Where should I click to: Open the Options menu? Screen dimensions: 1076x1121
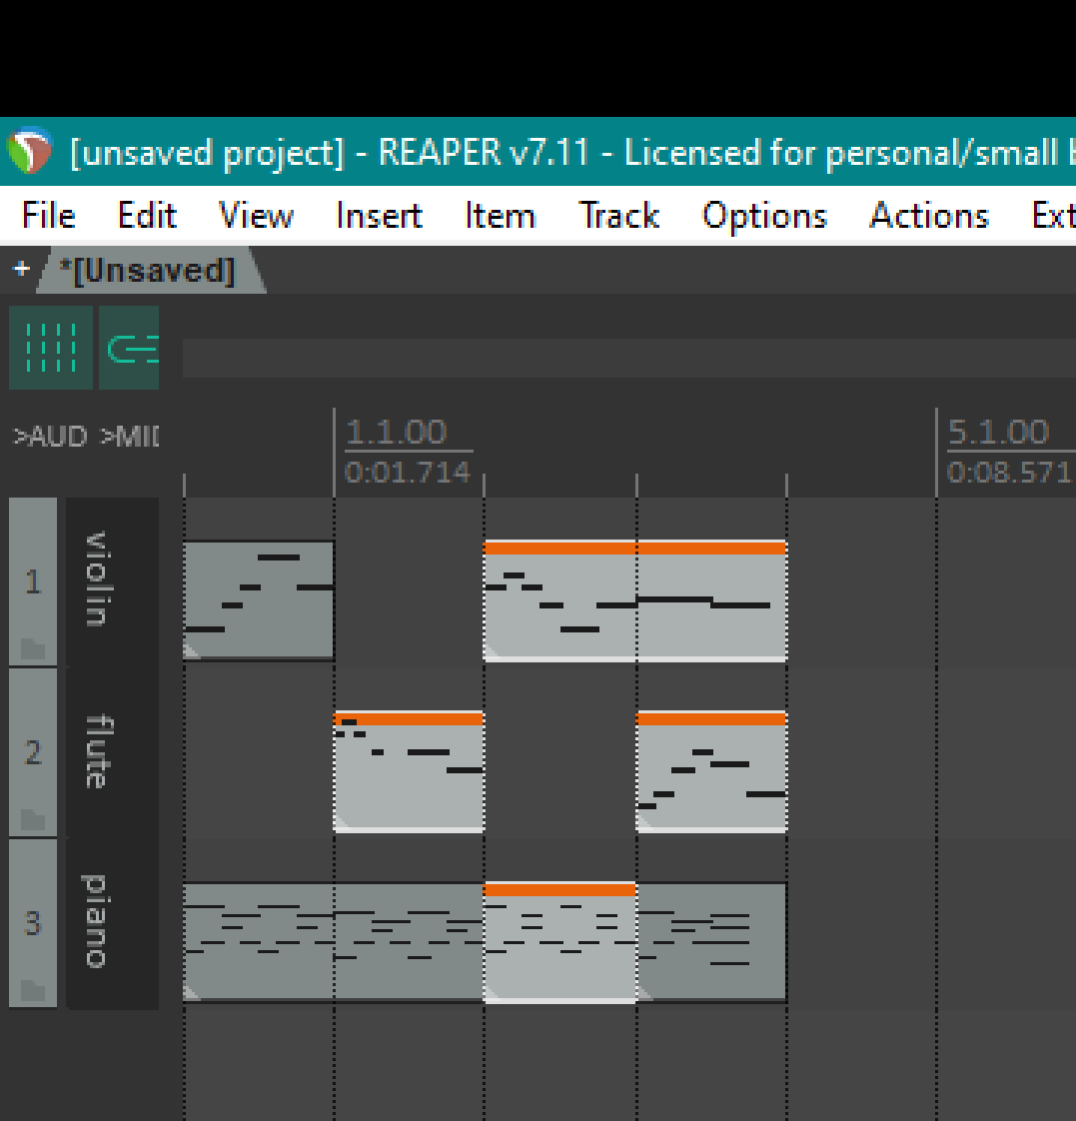pyautogui.click(x=764, y=216)
